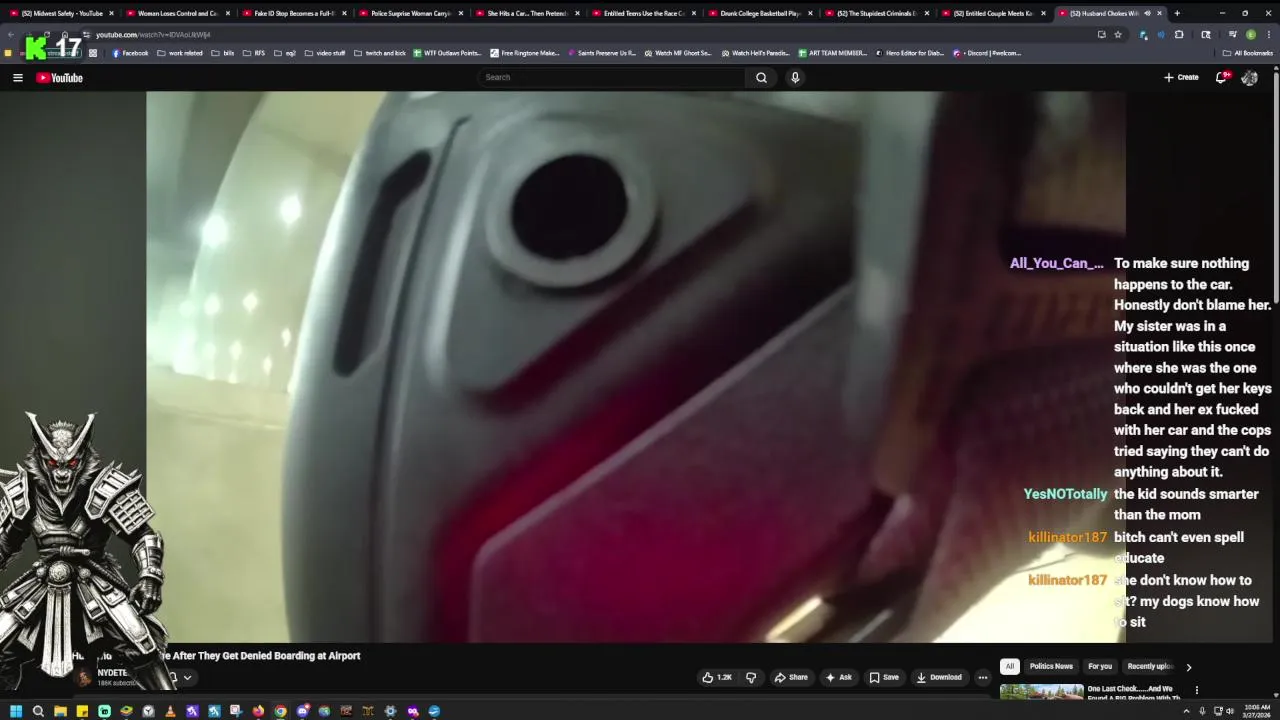This screenshot has width=1280, height=720.
Task: Open Windows Start menu
Action: (16, 711)
